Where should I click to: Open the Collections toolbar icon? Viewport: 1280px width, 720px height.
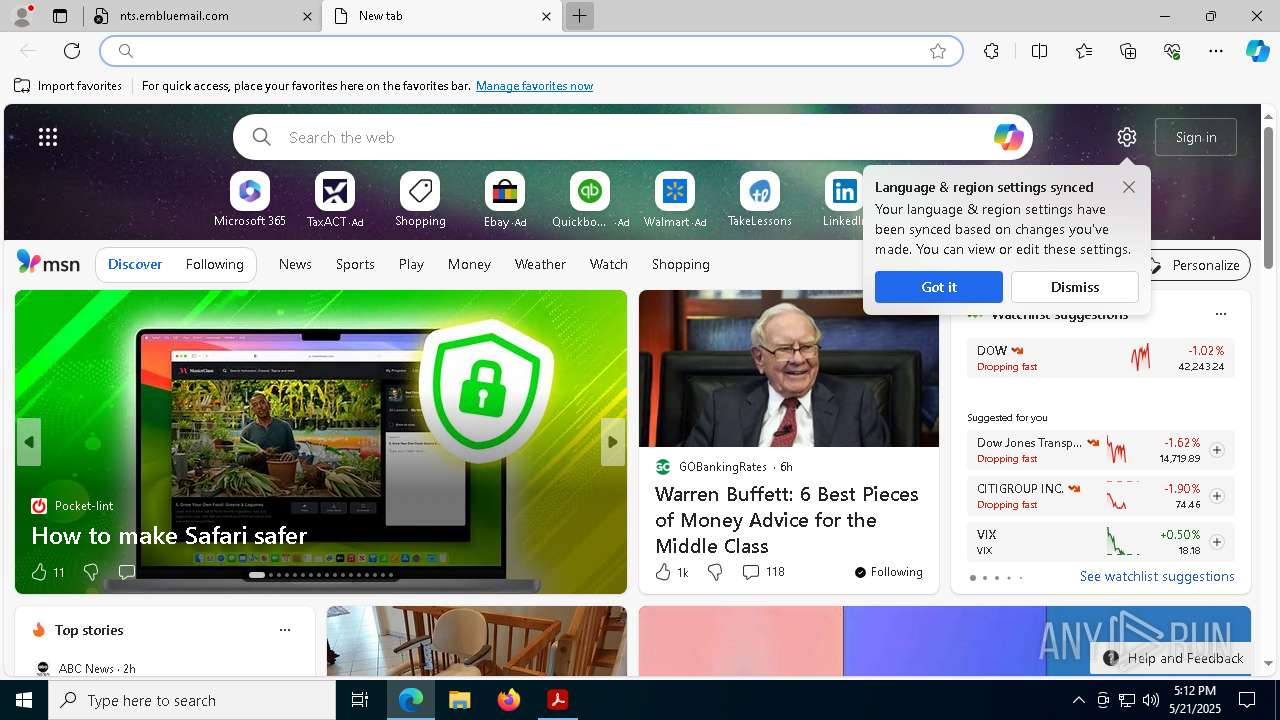point(1128,51)
